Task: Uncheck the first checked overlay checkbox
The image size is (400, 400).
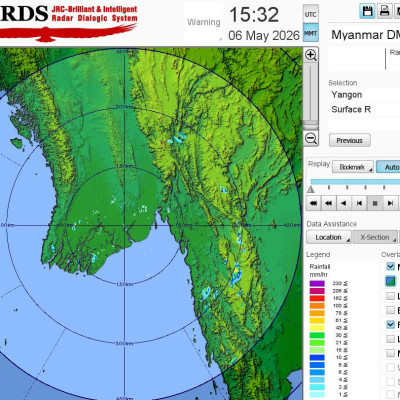Action: click(x=390, y=266)
